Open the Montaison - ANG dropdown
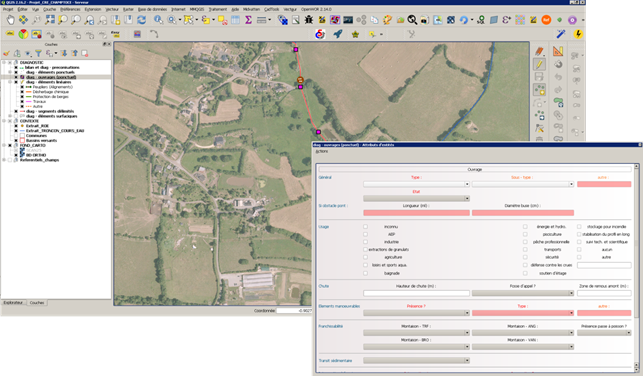Image resolution: width=643 pixels, height=376 pixels. 523,333
